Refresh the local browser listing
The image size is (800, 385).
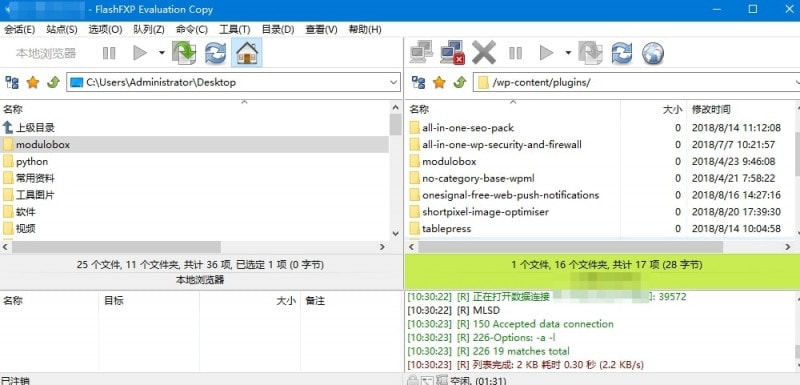point(216,53)
